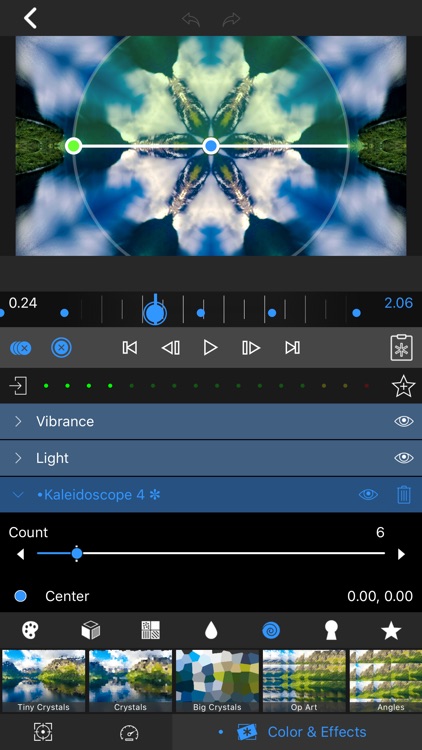Open the color palette effects category
422x750 pixels.
[x=30, y=630]
